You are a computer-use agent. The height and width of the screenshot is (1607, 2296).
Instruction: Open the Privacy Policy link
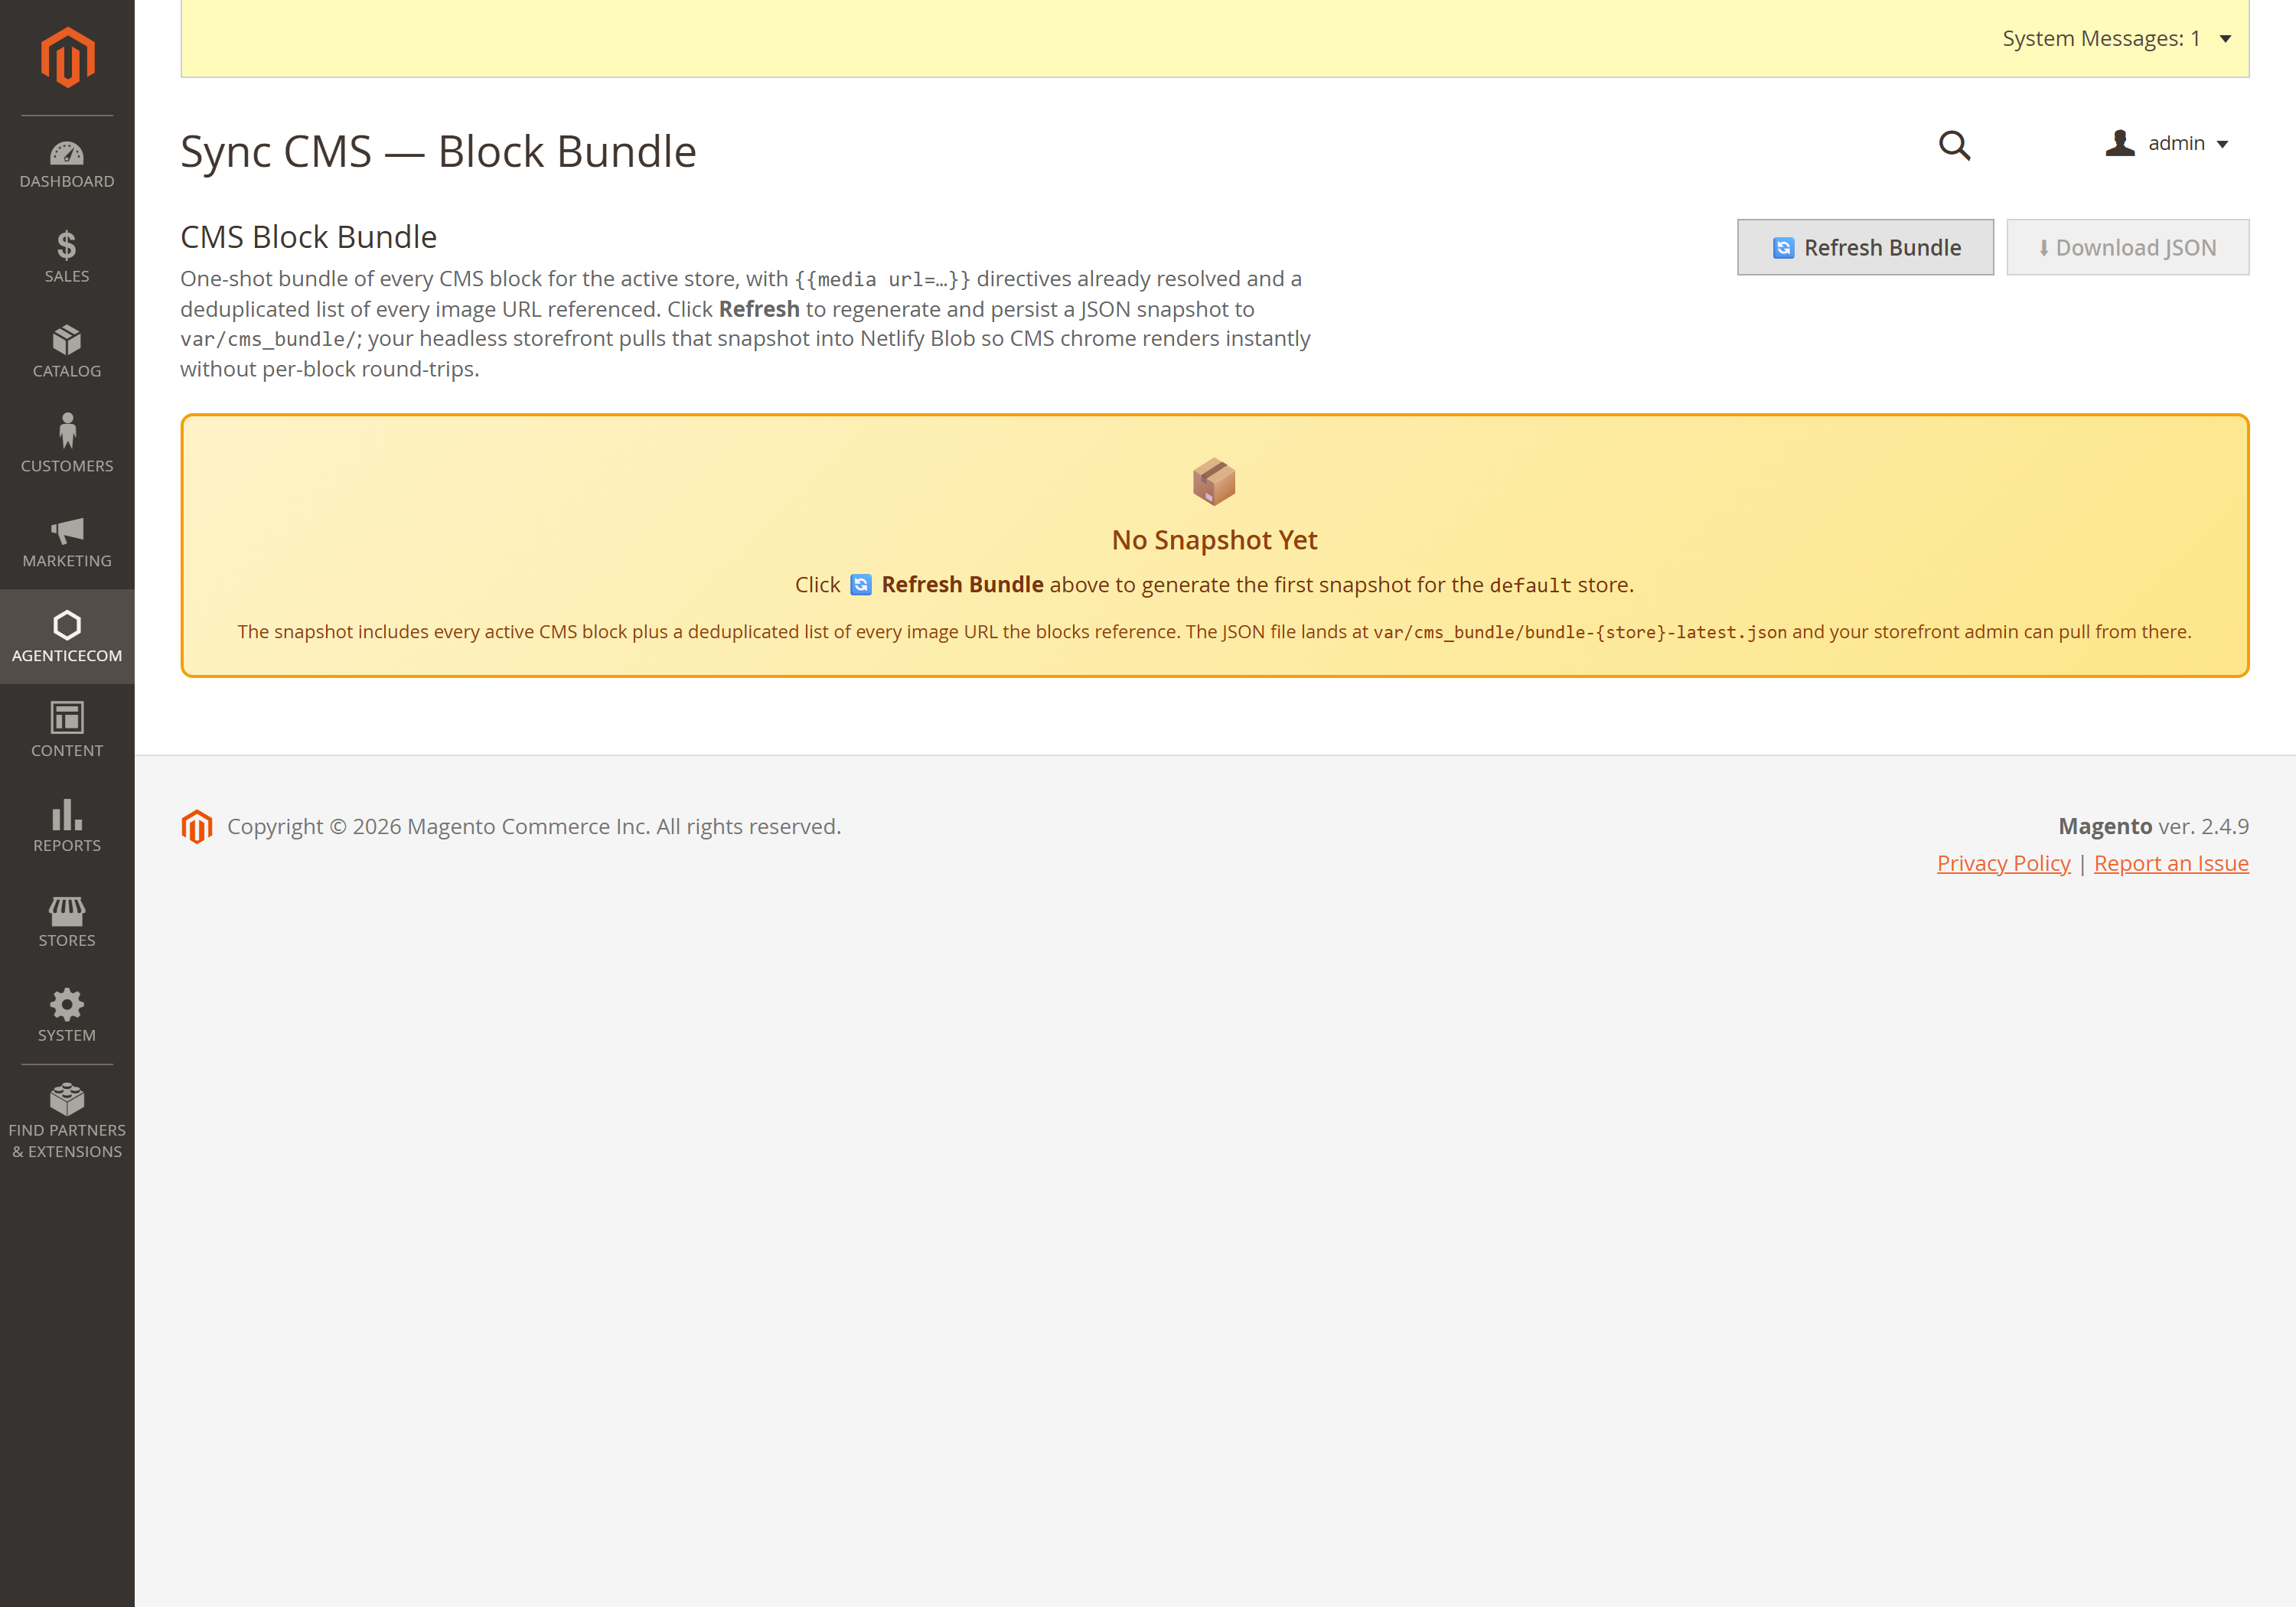pos(2003,863)
